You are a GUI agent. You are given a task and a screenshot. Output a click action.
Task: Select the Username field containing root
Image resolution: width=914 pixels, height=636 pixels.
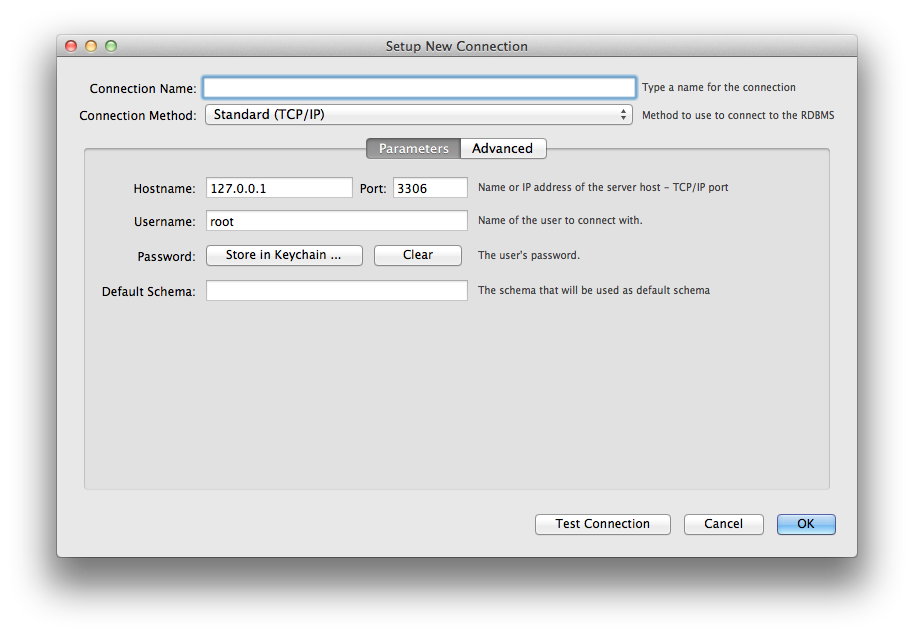pos(337,222)
